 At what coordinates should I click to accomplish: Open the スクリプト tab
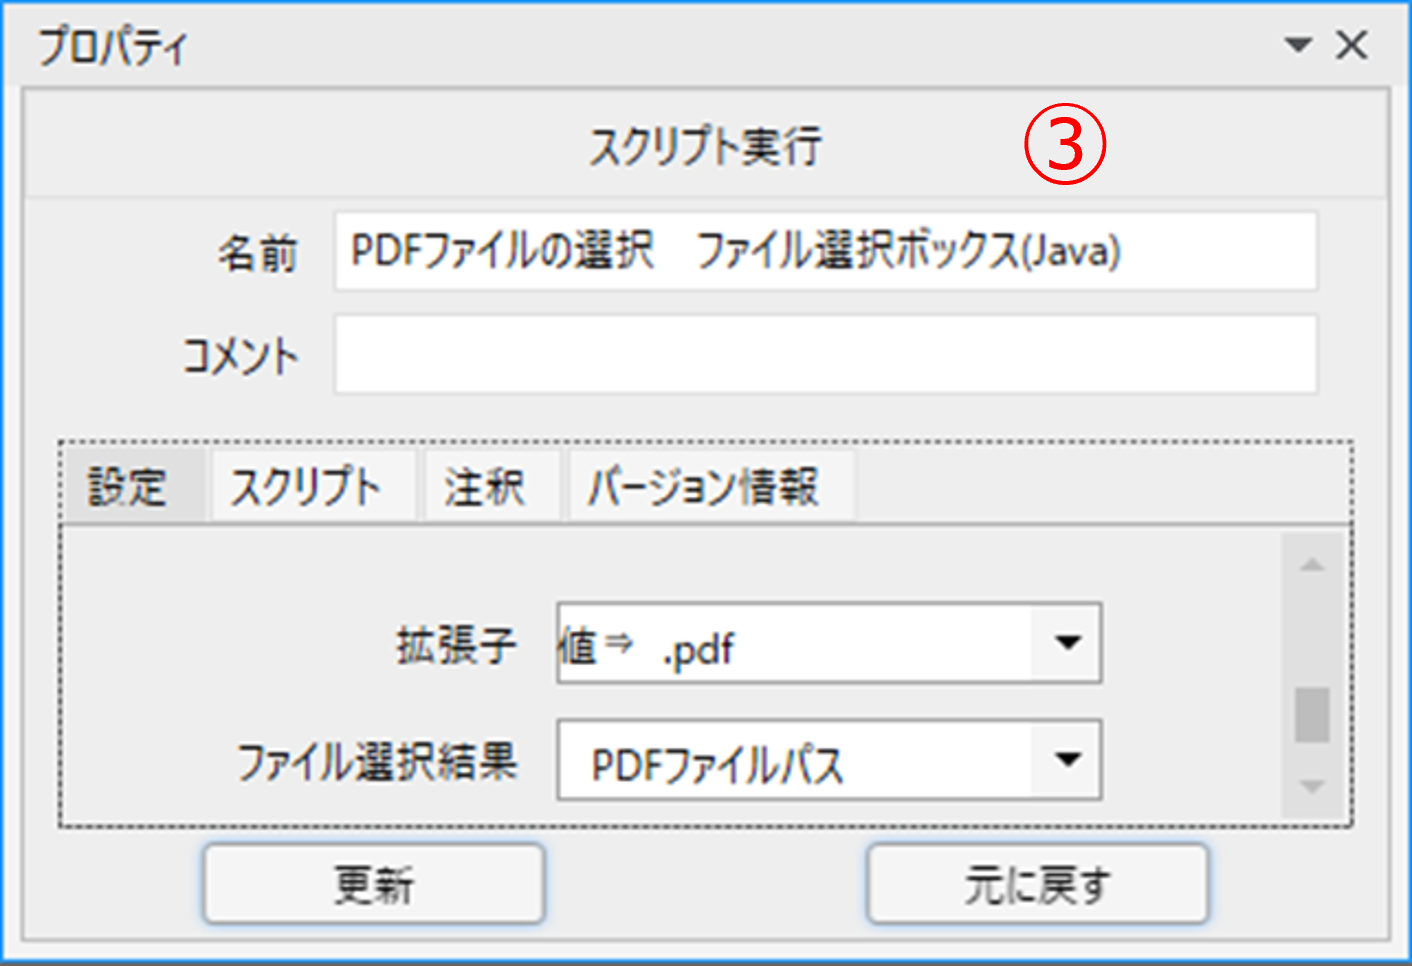[x=306, y=487]
